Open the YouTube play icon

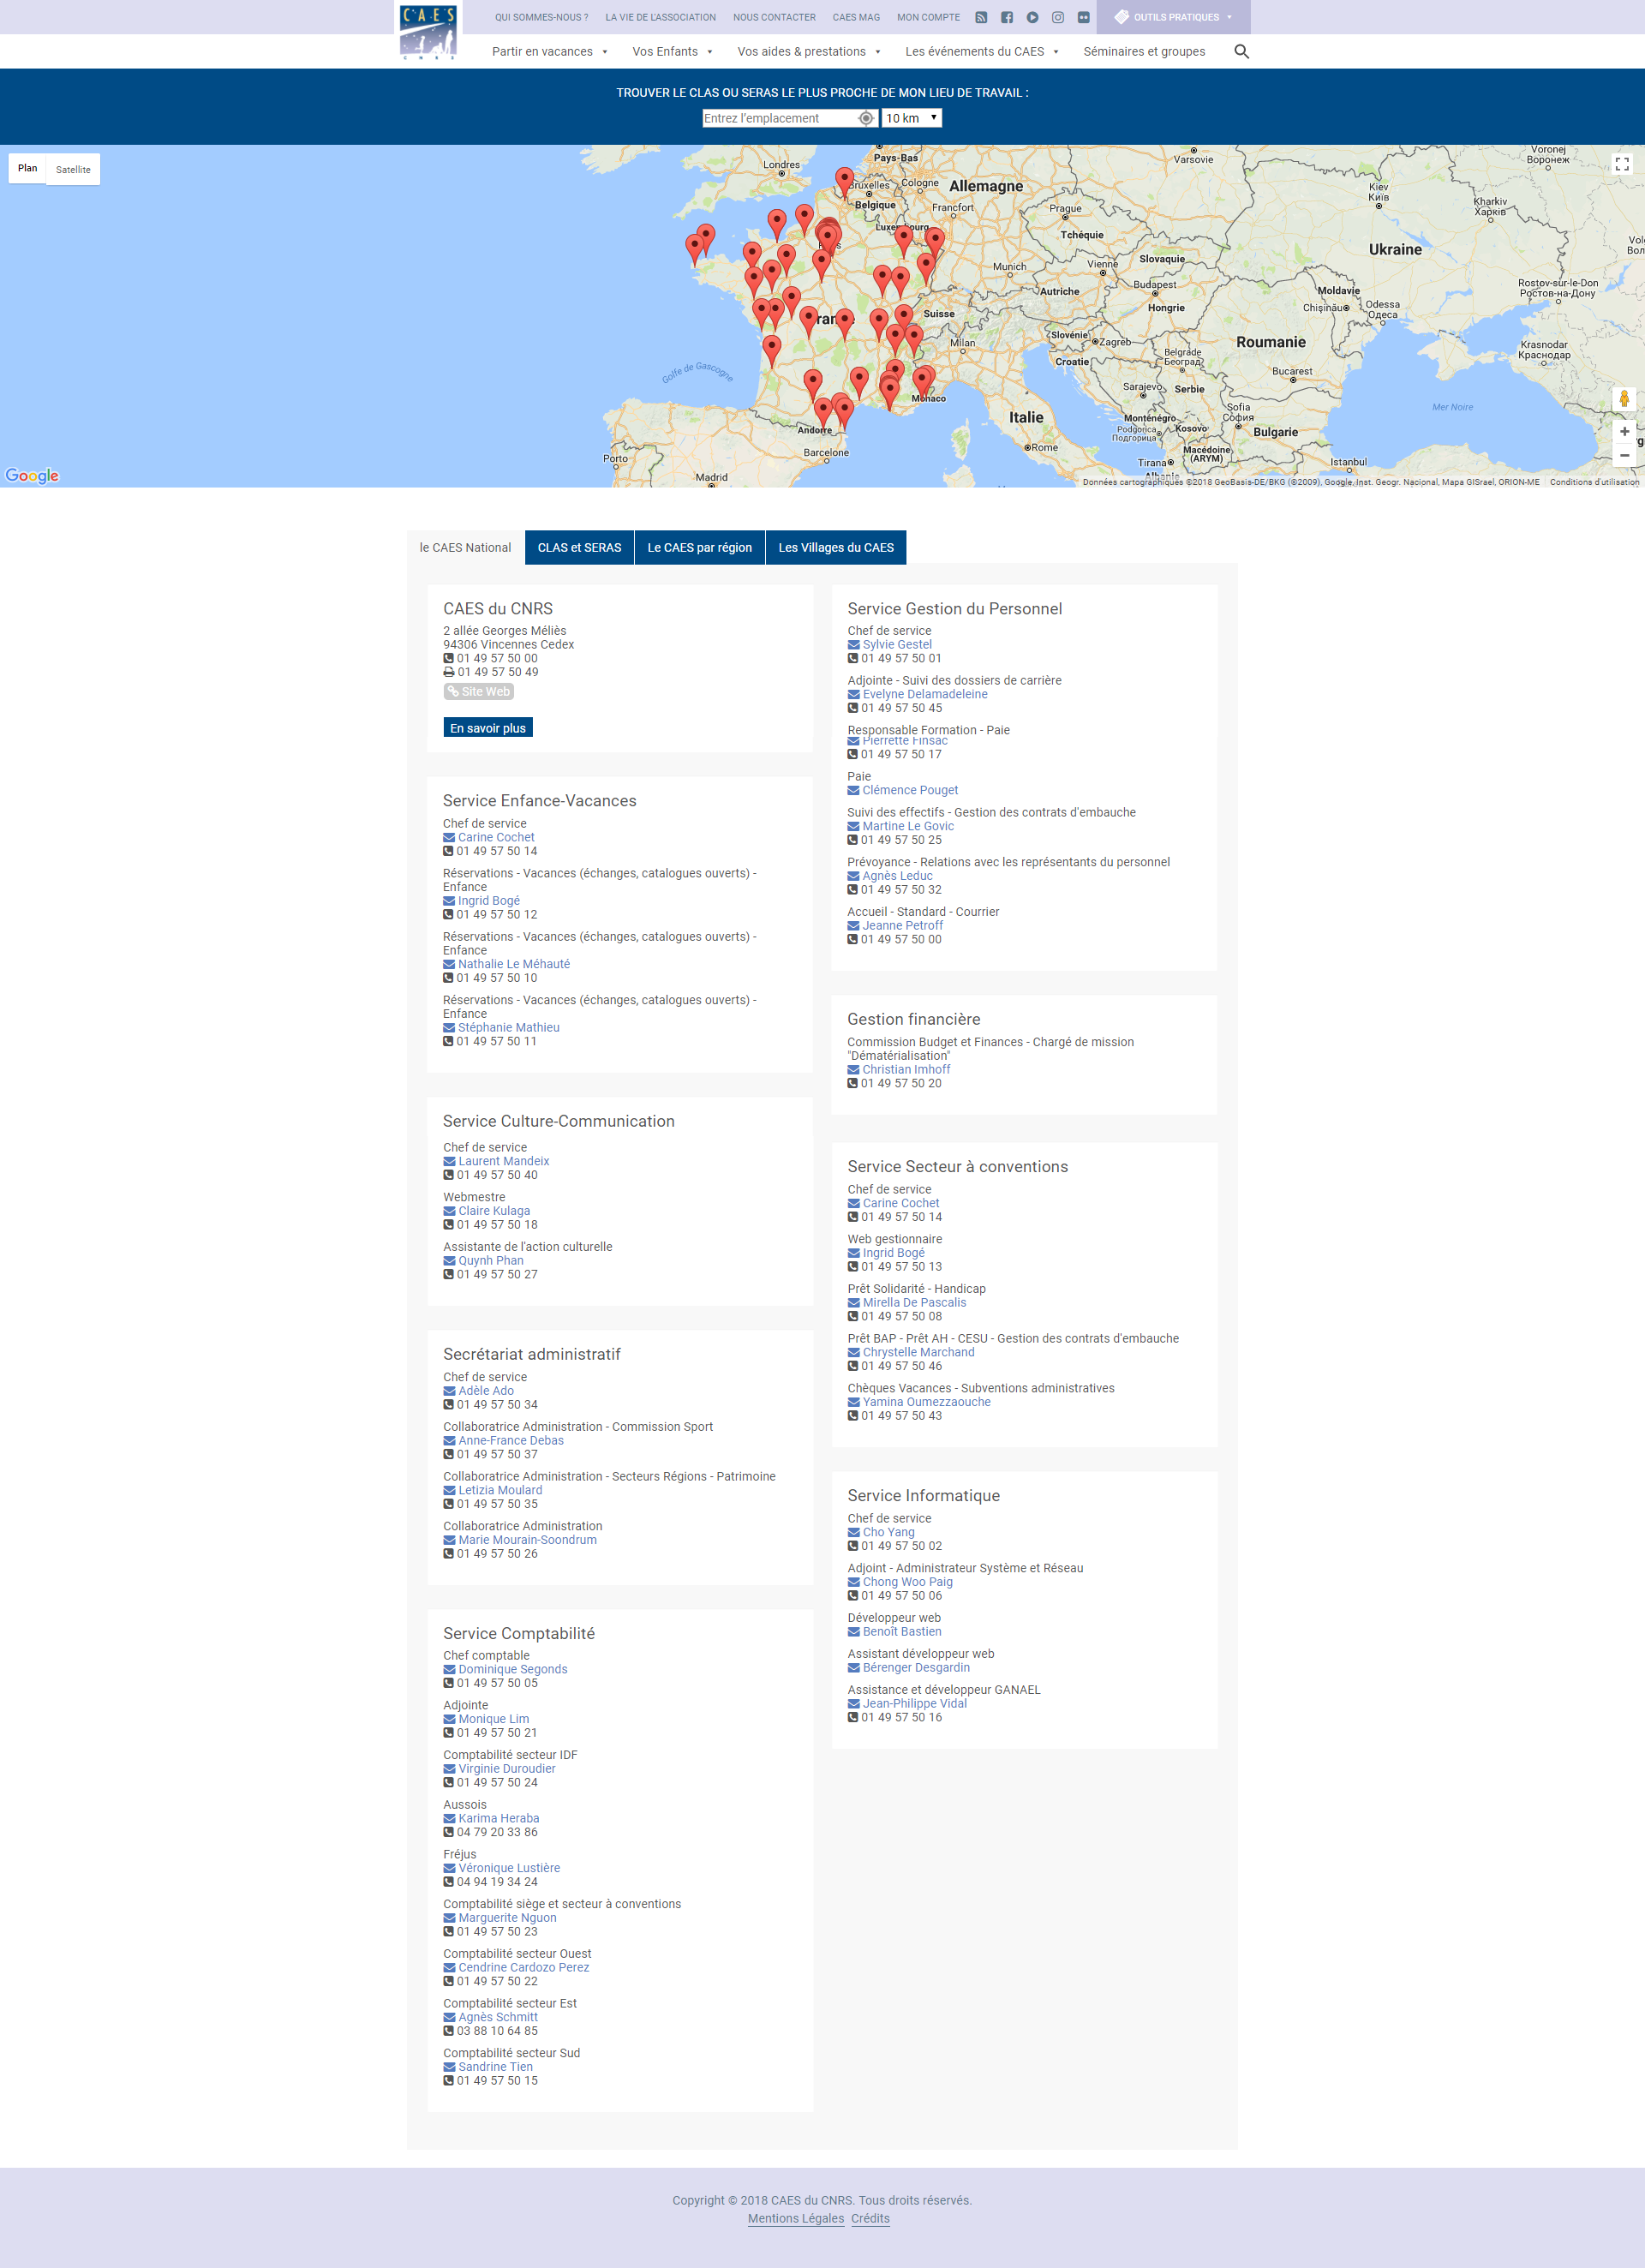point(1032,17)
